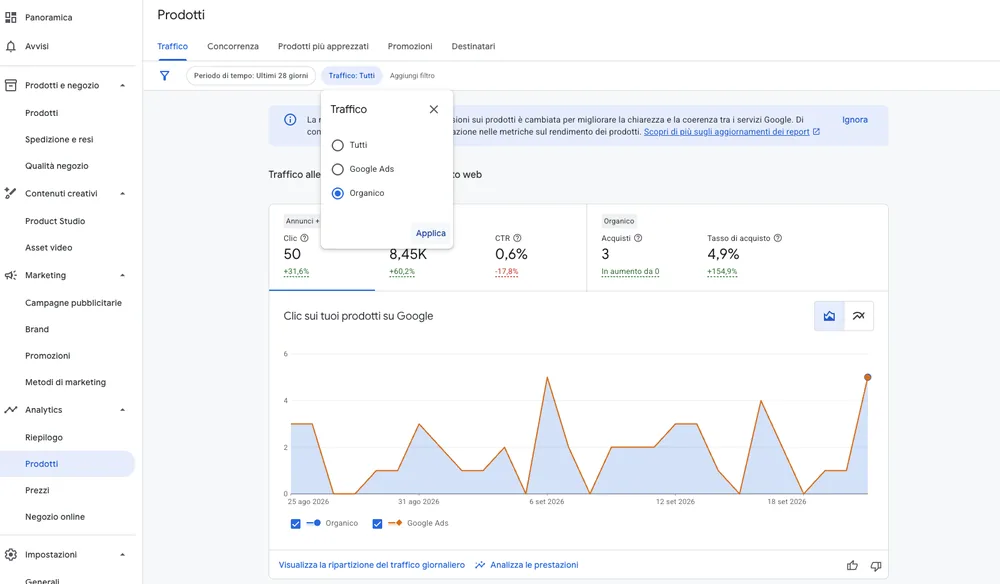Click Visualizza la ripartizione del traffico giornaliero
The width and height of the screenshot is (1000, 584).
tap(372, 565)
